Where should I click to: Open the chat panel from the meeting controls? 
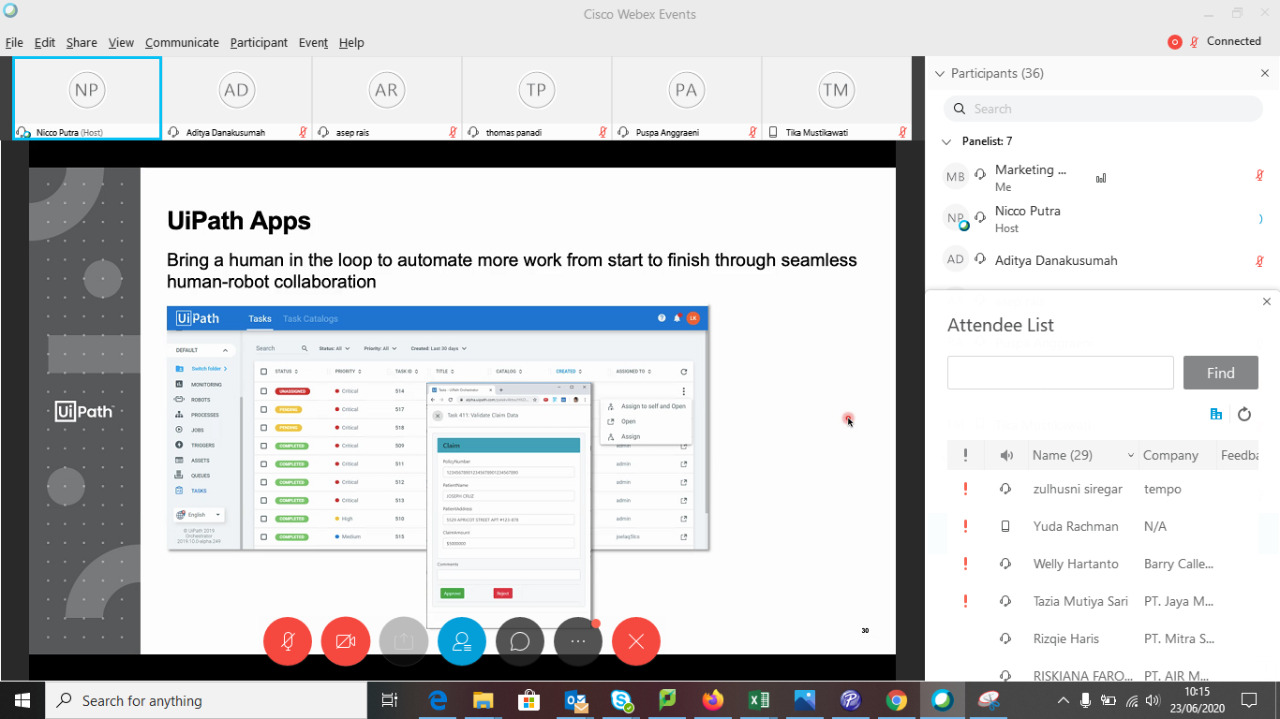pos(519,642)
